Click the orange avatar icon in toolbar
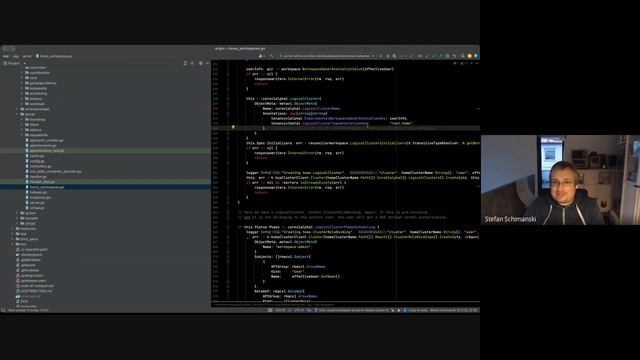 click(469, 56)
